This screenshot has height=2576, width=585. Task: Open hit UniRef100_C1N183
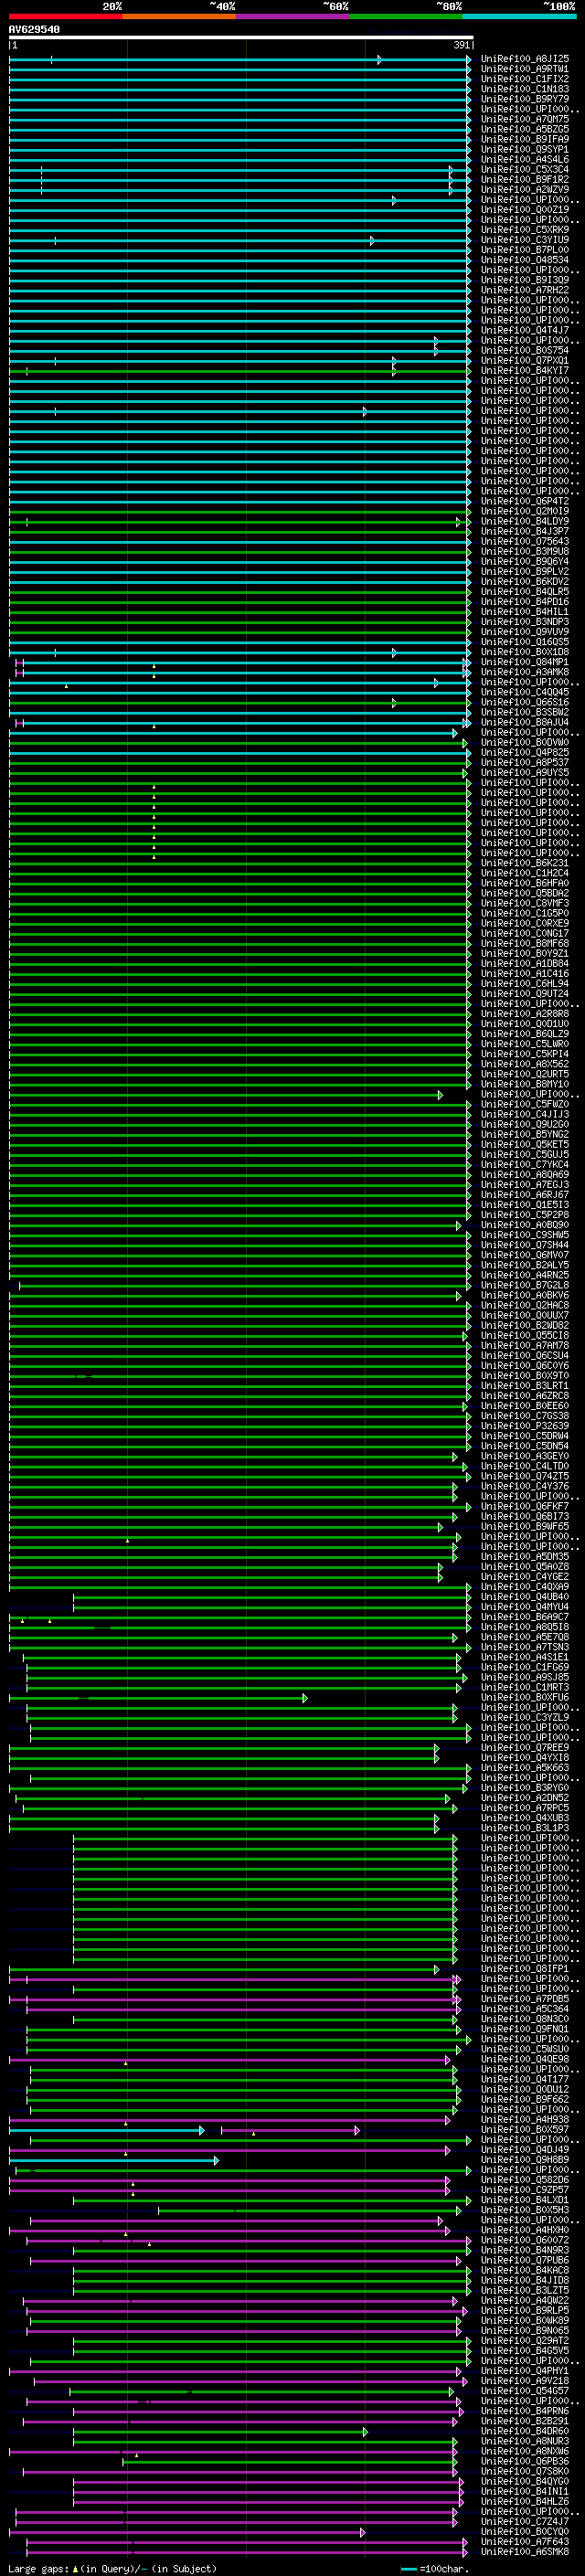coord(525,89)
